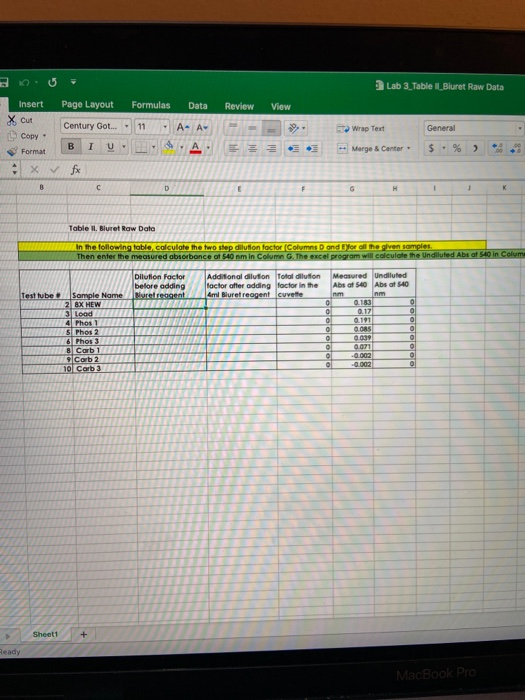Click the Sample Name cell 'Phos 2'

[x=102, y=332]
